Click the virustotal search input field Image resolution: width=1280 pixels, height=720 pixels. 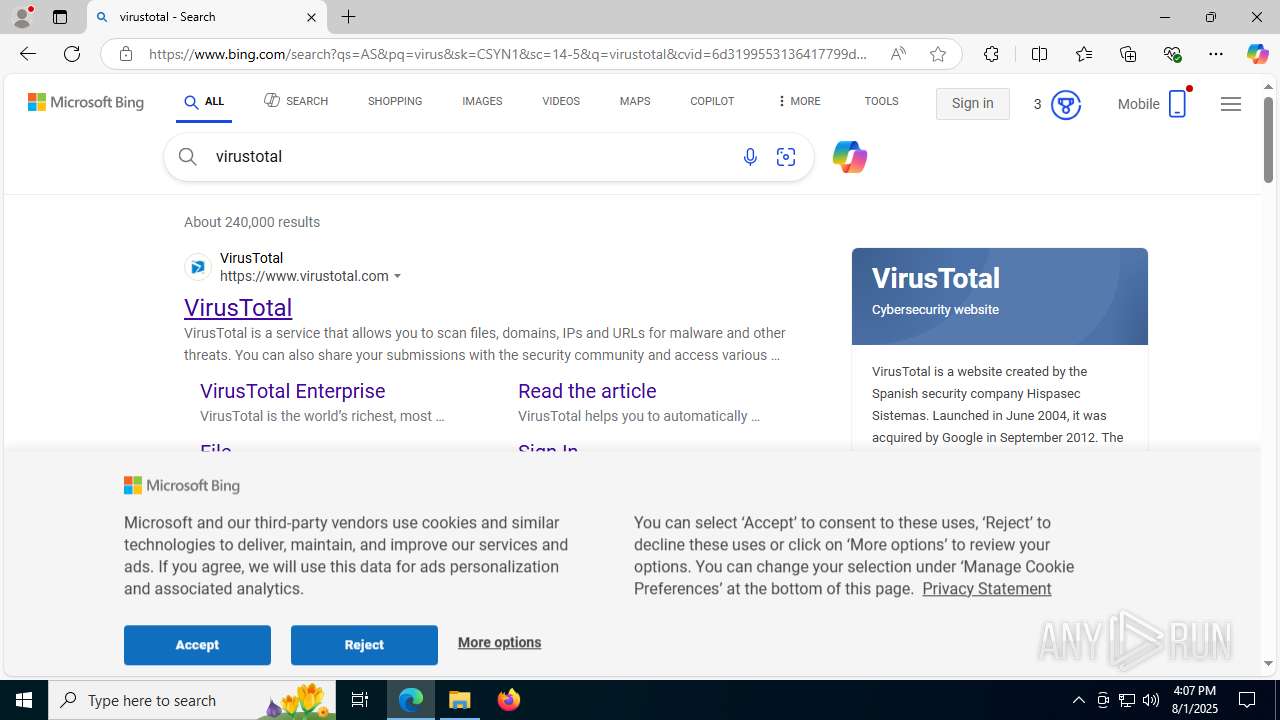coord(470,157)
